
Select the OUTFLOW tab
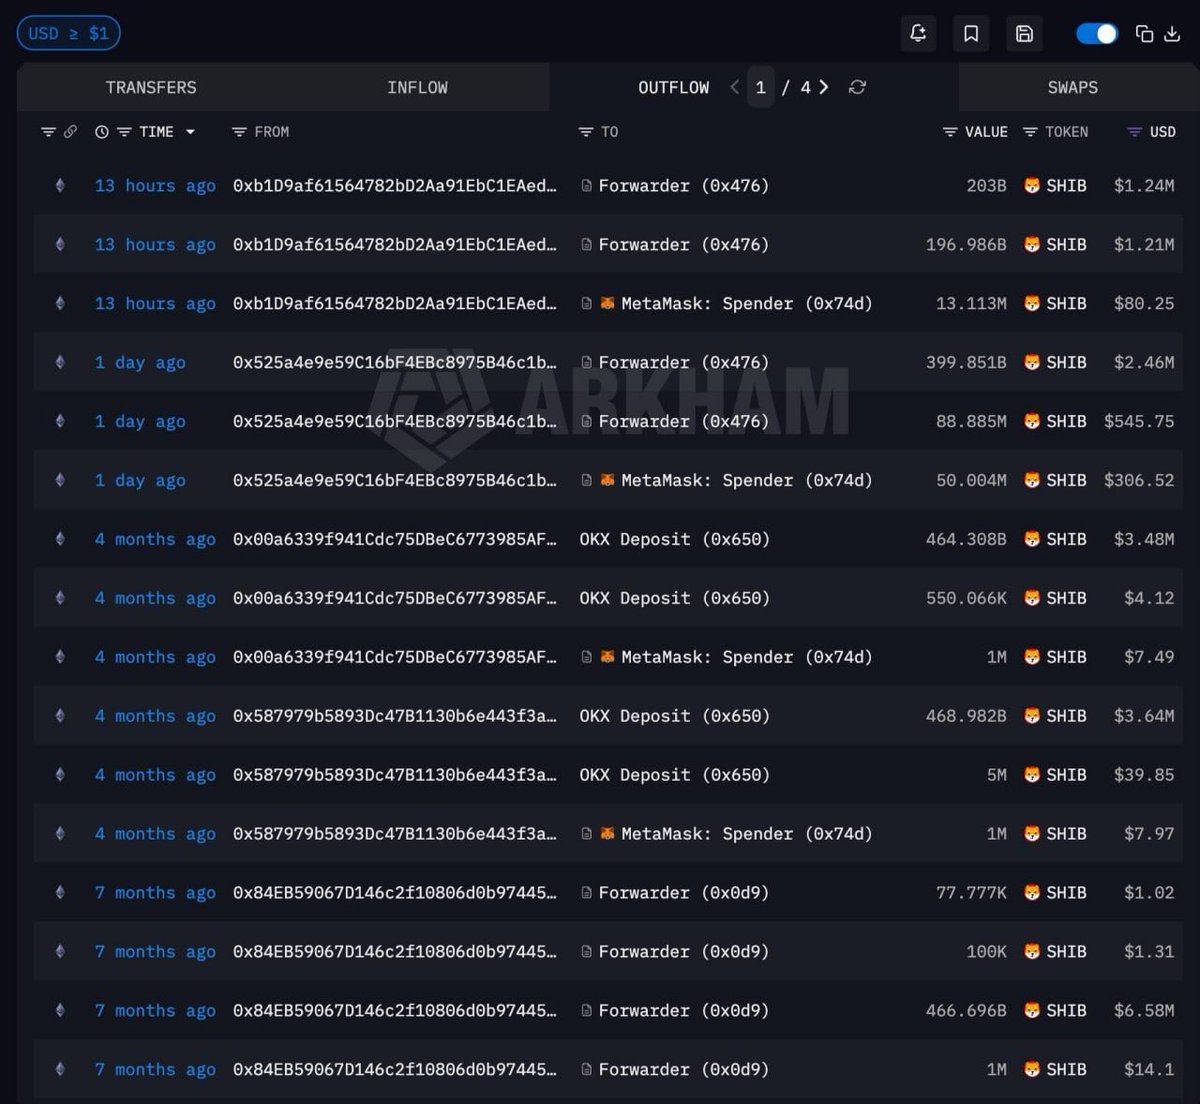coord(673,88)
